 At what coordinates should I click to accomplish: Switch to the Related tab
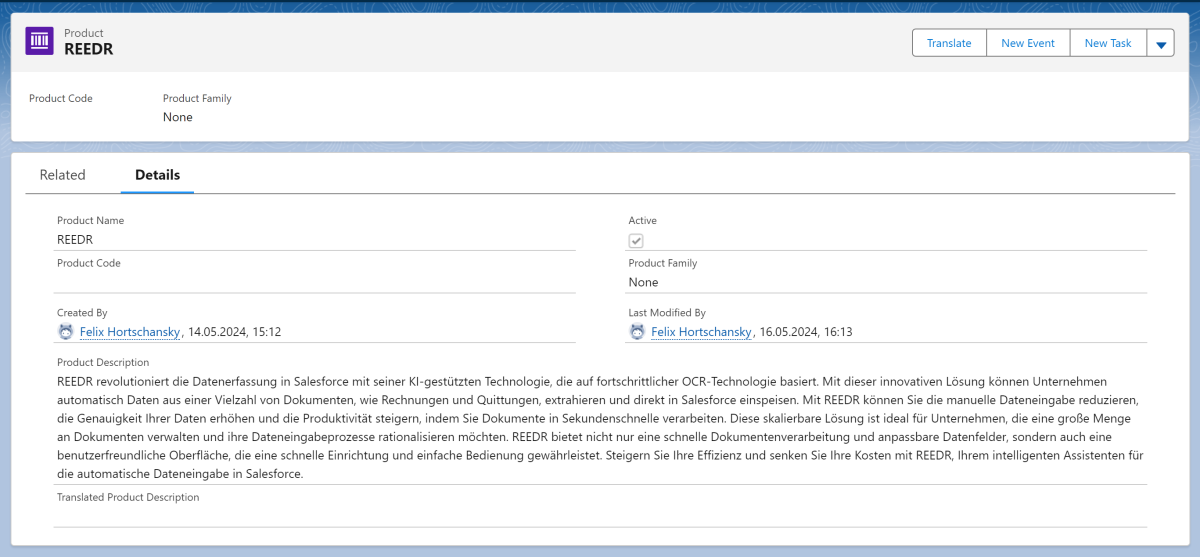(62, 175)
